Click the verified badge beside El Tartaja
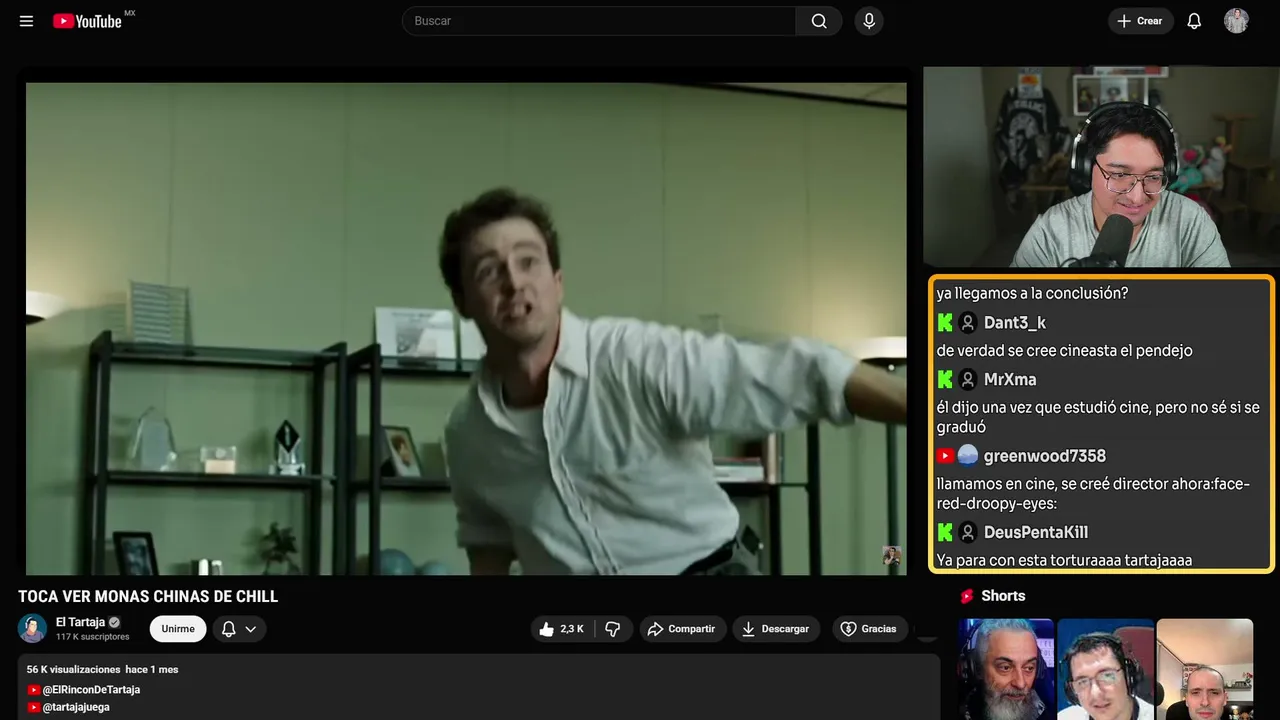The image size is (1280, 720). click(114, 622)
